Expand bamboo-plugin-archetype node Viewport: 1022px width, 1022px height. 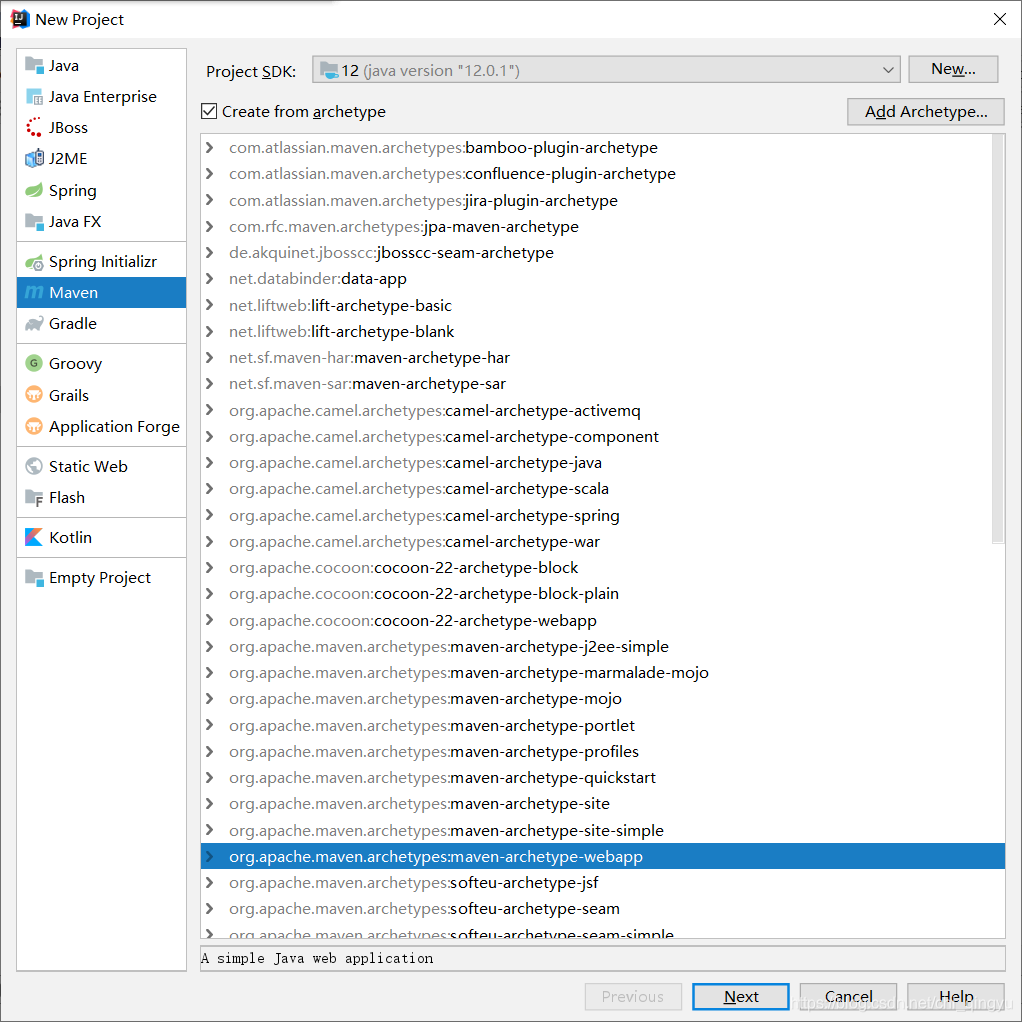(x=209, y=148)
